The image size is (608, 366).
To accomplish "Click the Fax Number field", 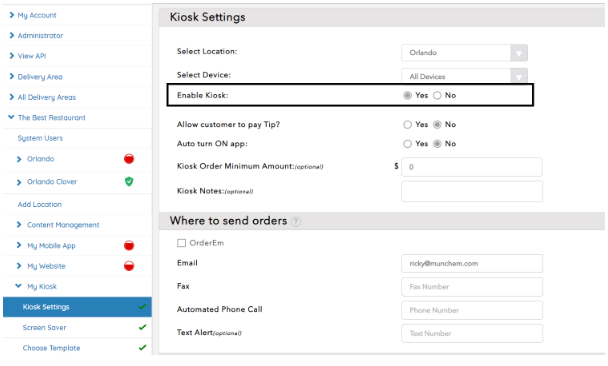I will (x=472, y=287).
